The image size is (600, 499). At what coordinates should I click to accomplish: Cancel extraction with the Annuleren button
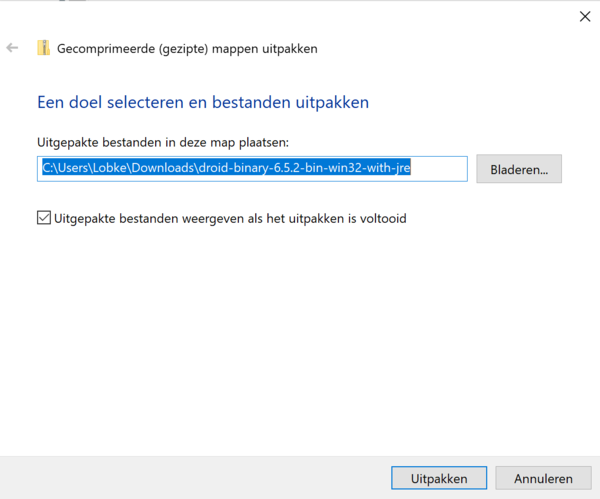(543, 479)
